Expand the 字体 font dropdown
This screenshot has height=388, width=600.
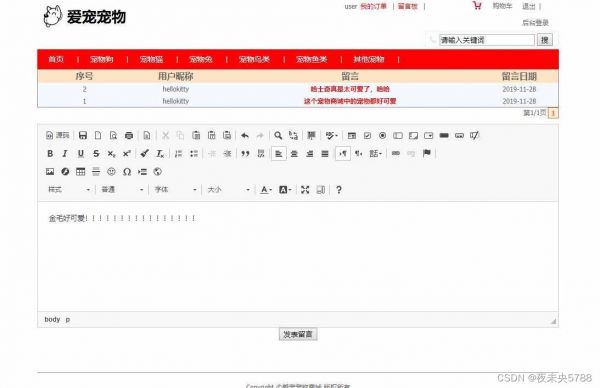click(176, 189)
